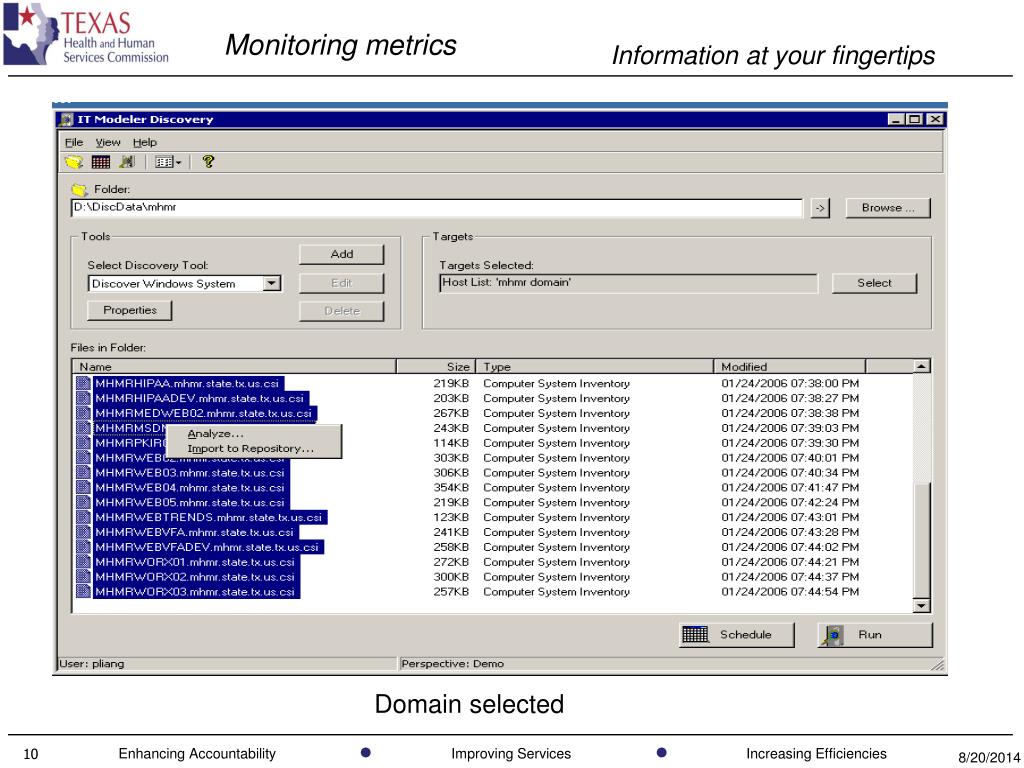Close the IT Modeler Discovery window
Image resolution: width=1024 pixels, height=768 pixels.
[x=936, y=120]
